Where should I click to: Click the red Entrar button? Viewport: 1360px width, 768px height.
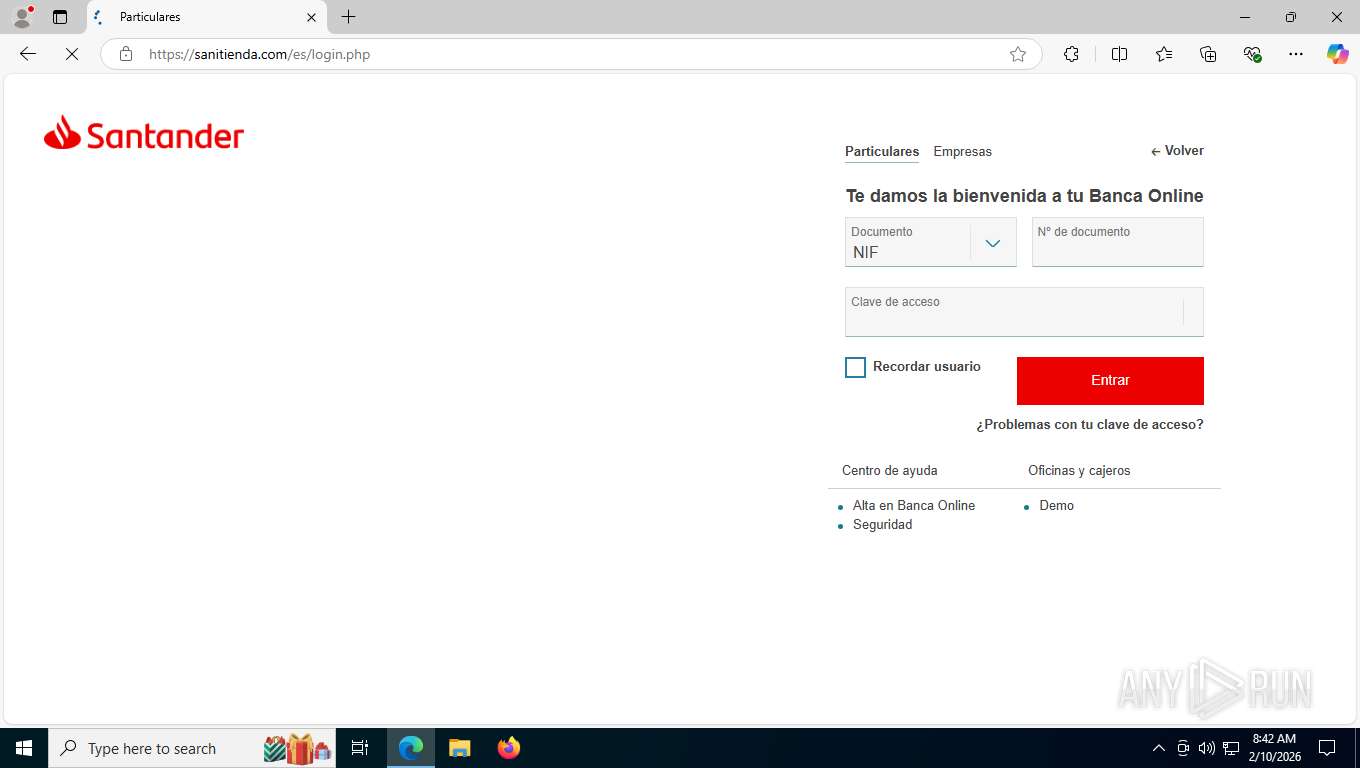pyautogui.click(x=1110, y=380)
